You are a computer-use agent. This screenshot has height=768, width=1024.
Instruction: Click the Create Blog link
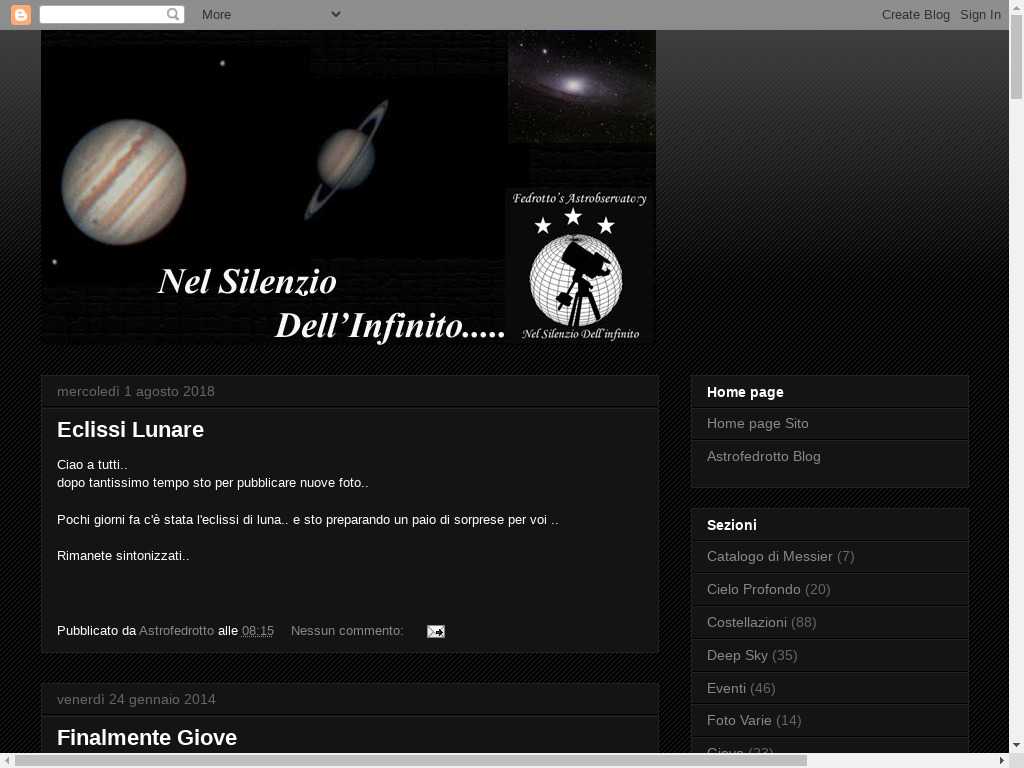coord(915,14)
